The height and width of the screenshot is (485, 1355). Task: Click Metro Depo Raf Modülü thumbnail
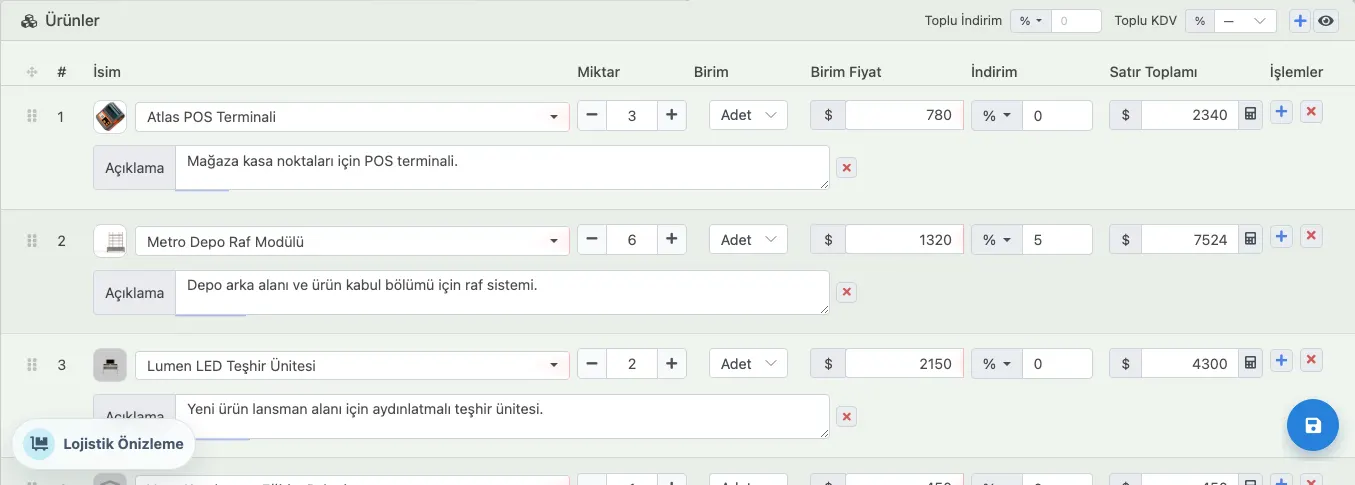[110, 241]
